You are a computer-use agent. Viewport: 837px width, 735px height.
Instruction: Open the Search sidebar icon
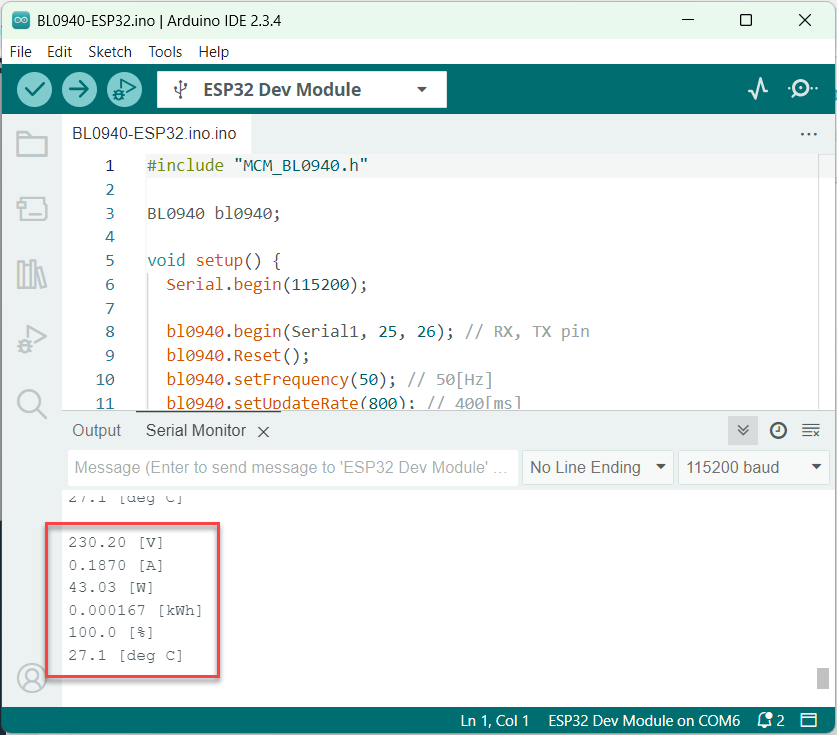tap(32, 404)
